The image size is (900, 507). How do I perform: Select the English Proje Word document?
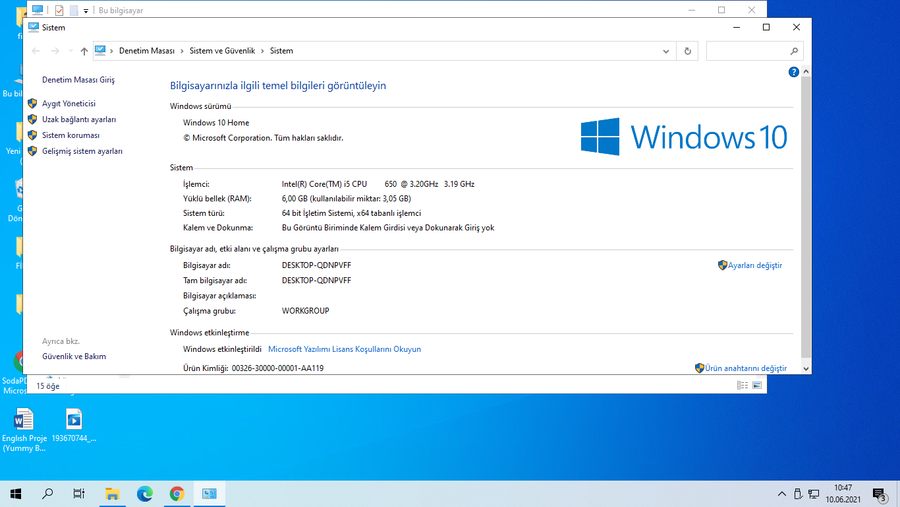point(24,429)
